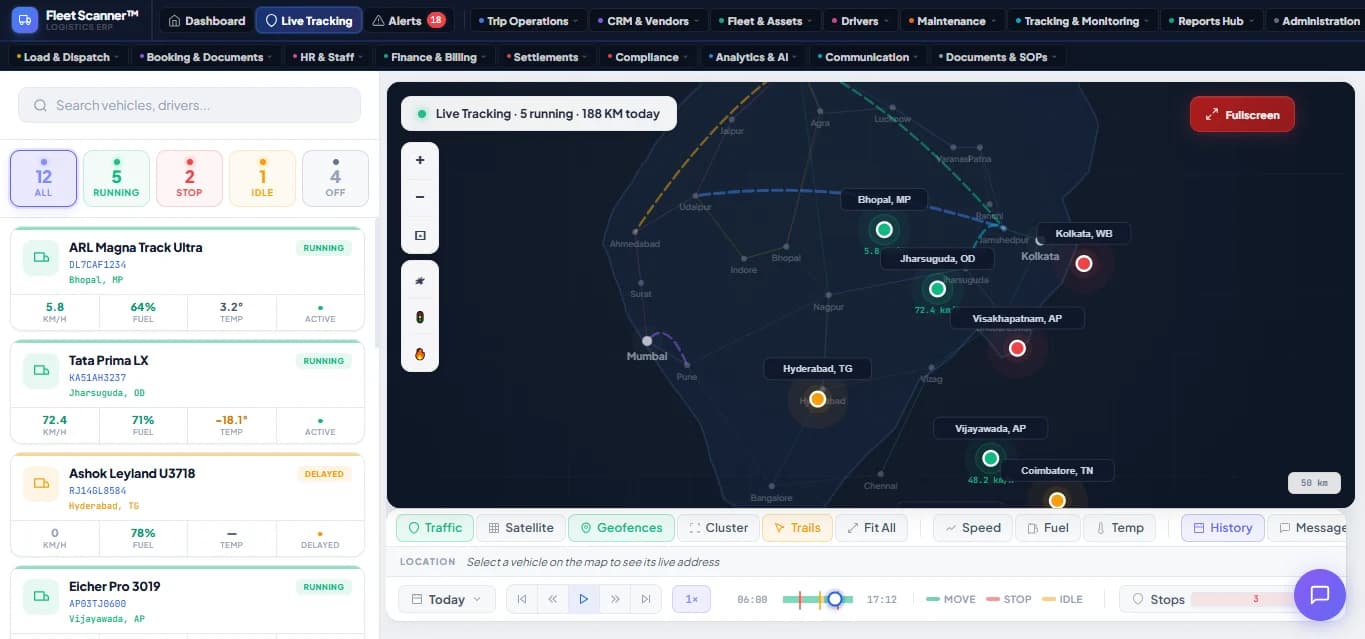Expand the Compliance menu
1365x639 pixels.
[x=646, y=57]
